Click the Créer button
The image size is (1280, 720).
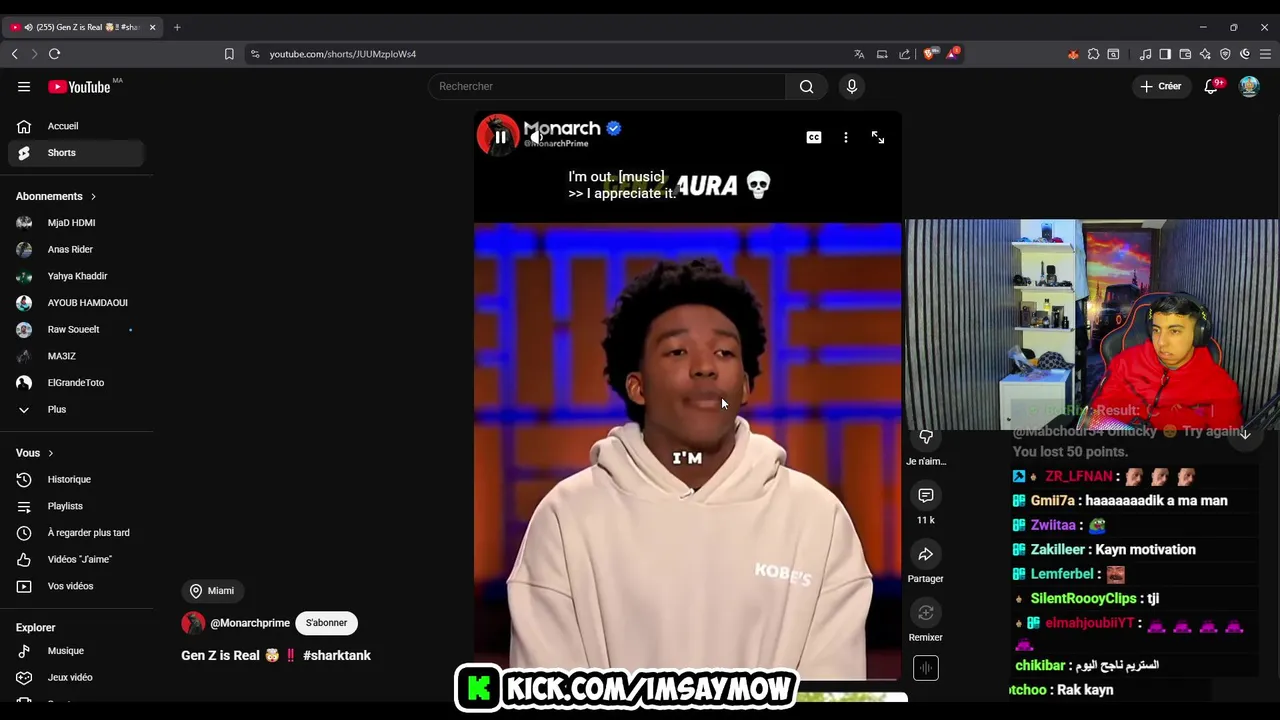[x=1161, y=87]
